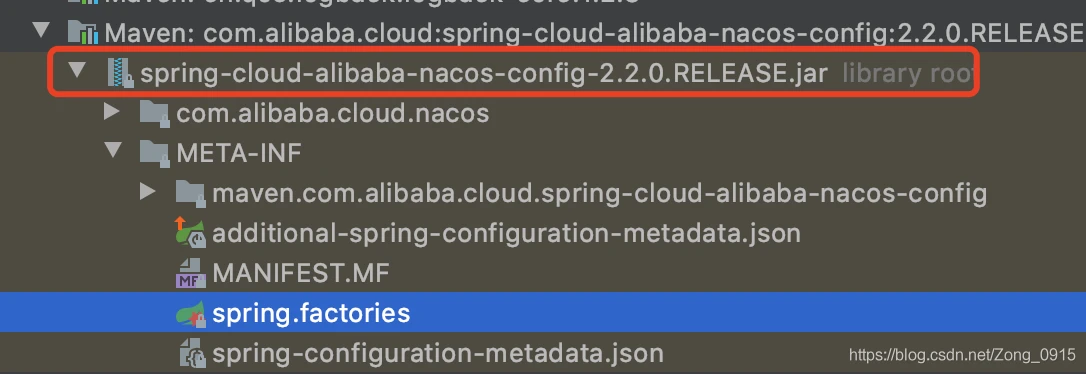
Task: Click the META-INF folder icon
Action: [155, 153]
